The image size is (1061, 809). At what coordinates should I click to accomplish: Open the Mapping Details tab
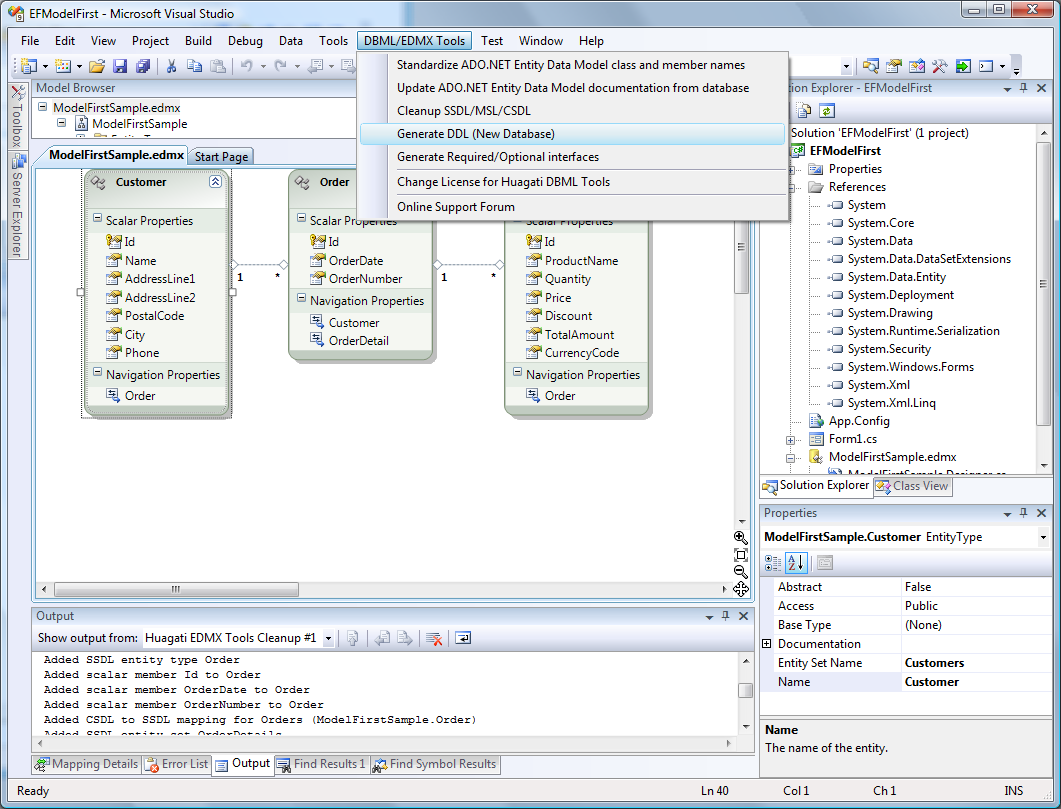[x=87, y=764]
